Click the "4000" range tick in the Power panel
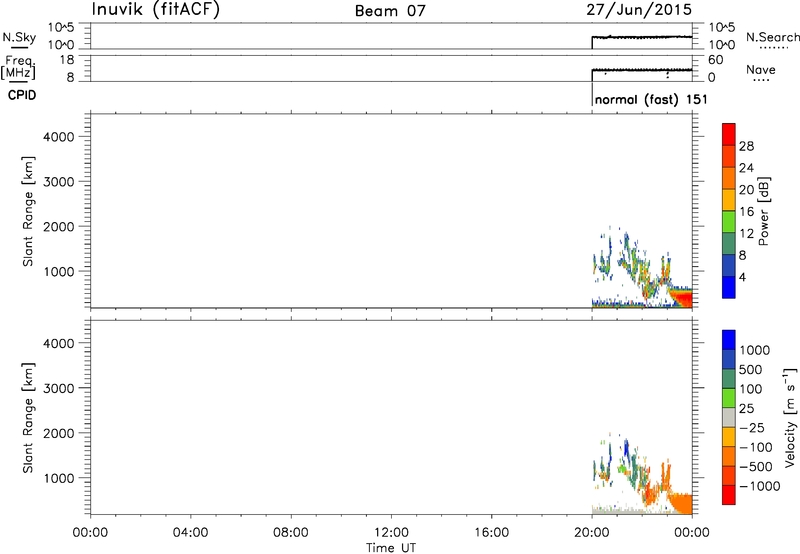The width and height of the screenshot is (800, 554). 59,137
